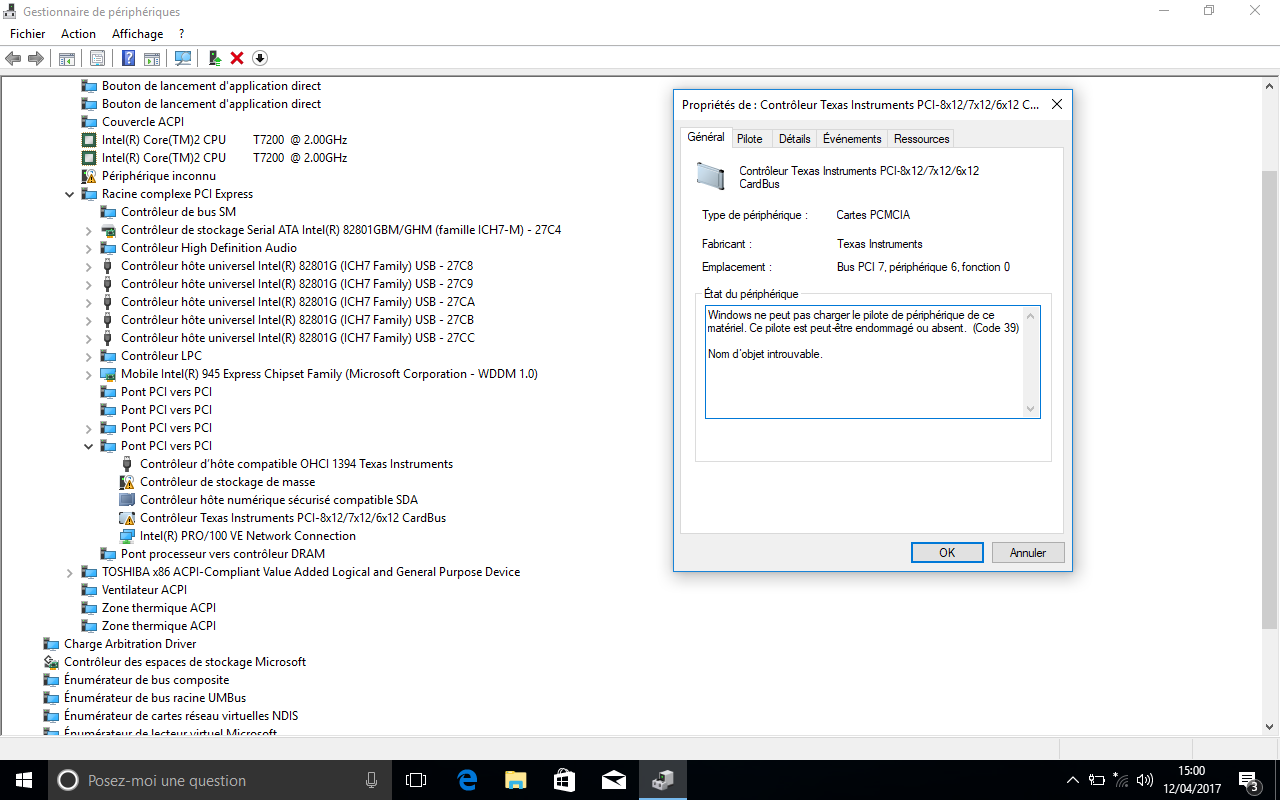The image size is (1280, 800).
Task: Expand the USB - 27CC host controller node
Action: click(89, 338)
